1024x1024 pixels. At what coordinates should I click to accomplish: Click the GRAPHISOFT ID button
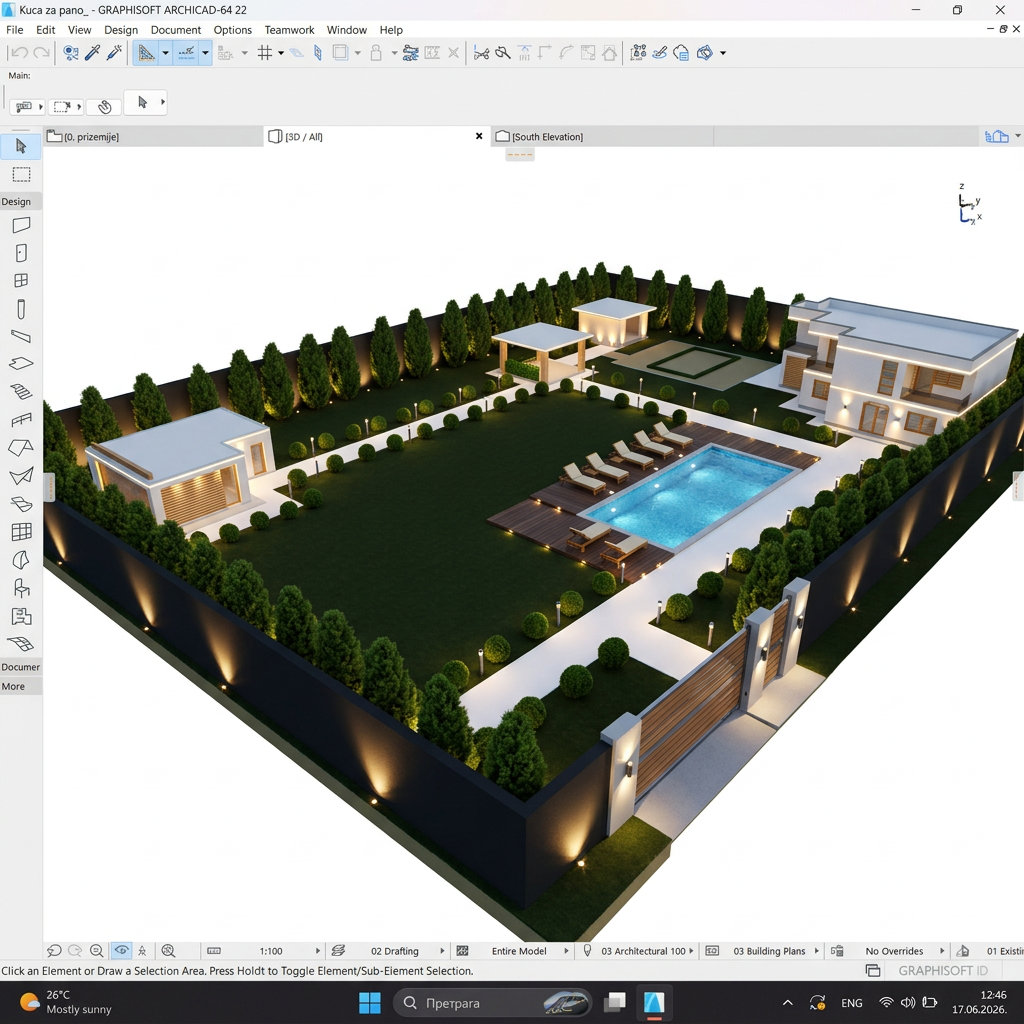(x=942, y=970)
